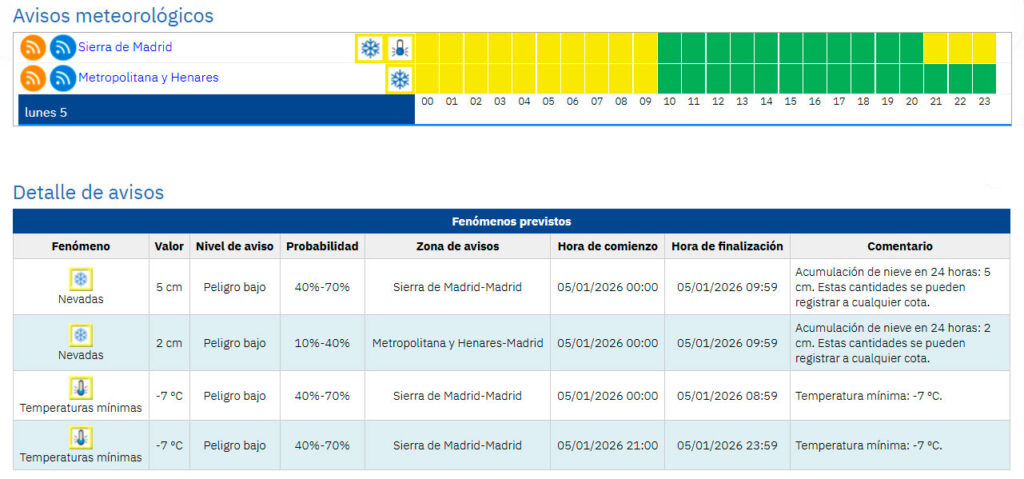The width and height of the screenshot is (1024, 479).
Task: Click the "Probabilidad" column header
Action: tap(322, 246)
